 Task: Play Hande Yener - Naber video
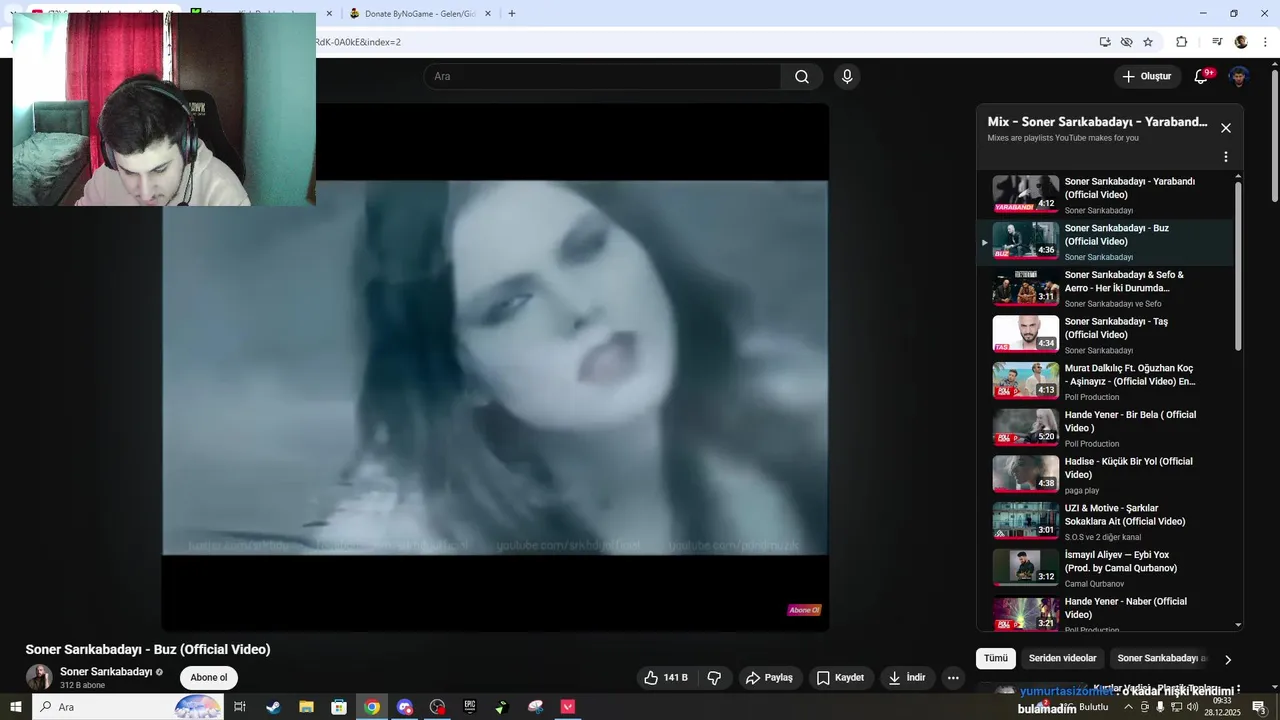[x=1105, y=614]
